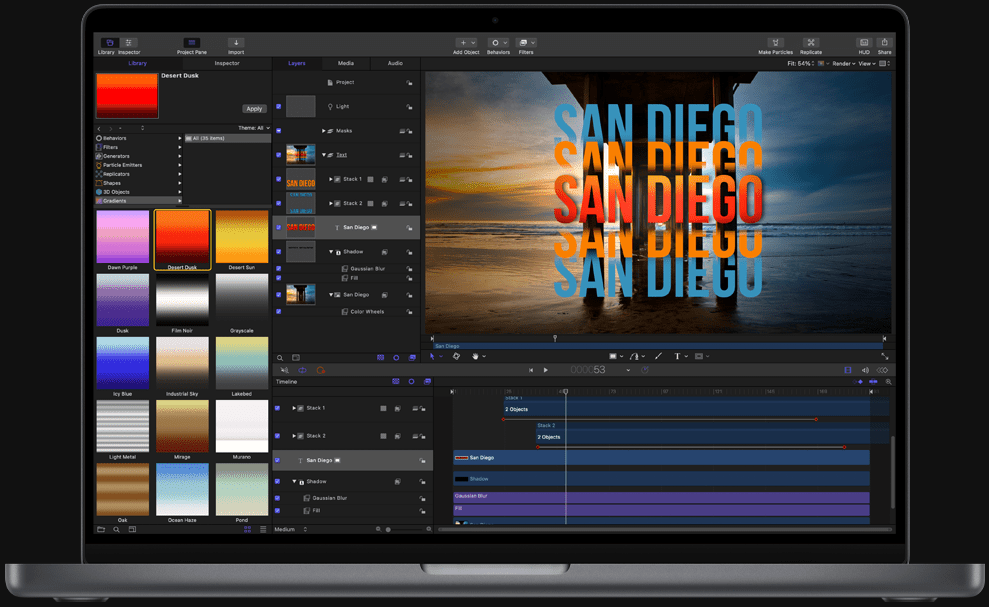Uncheck the Light layer visibility checkbox

tap(278, 106)
